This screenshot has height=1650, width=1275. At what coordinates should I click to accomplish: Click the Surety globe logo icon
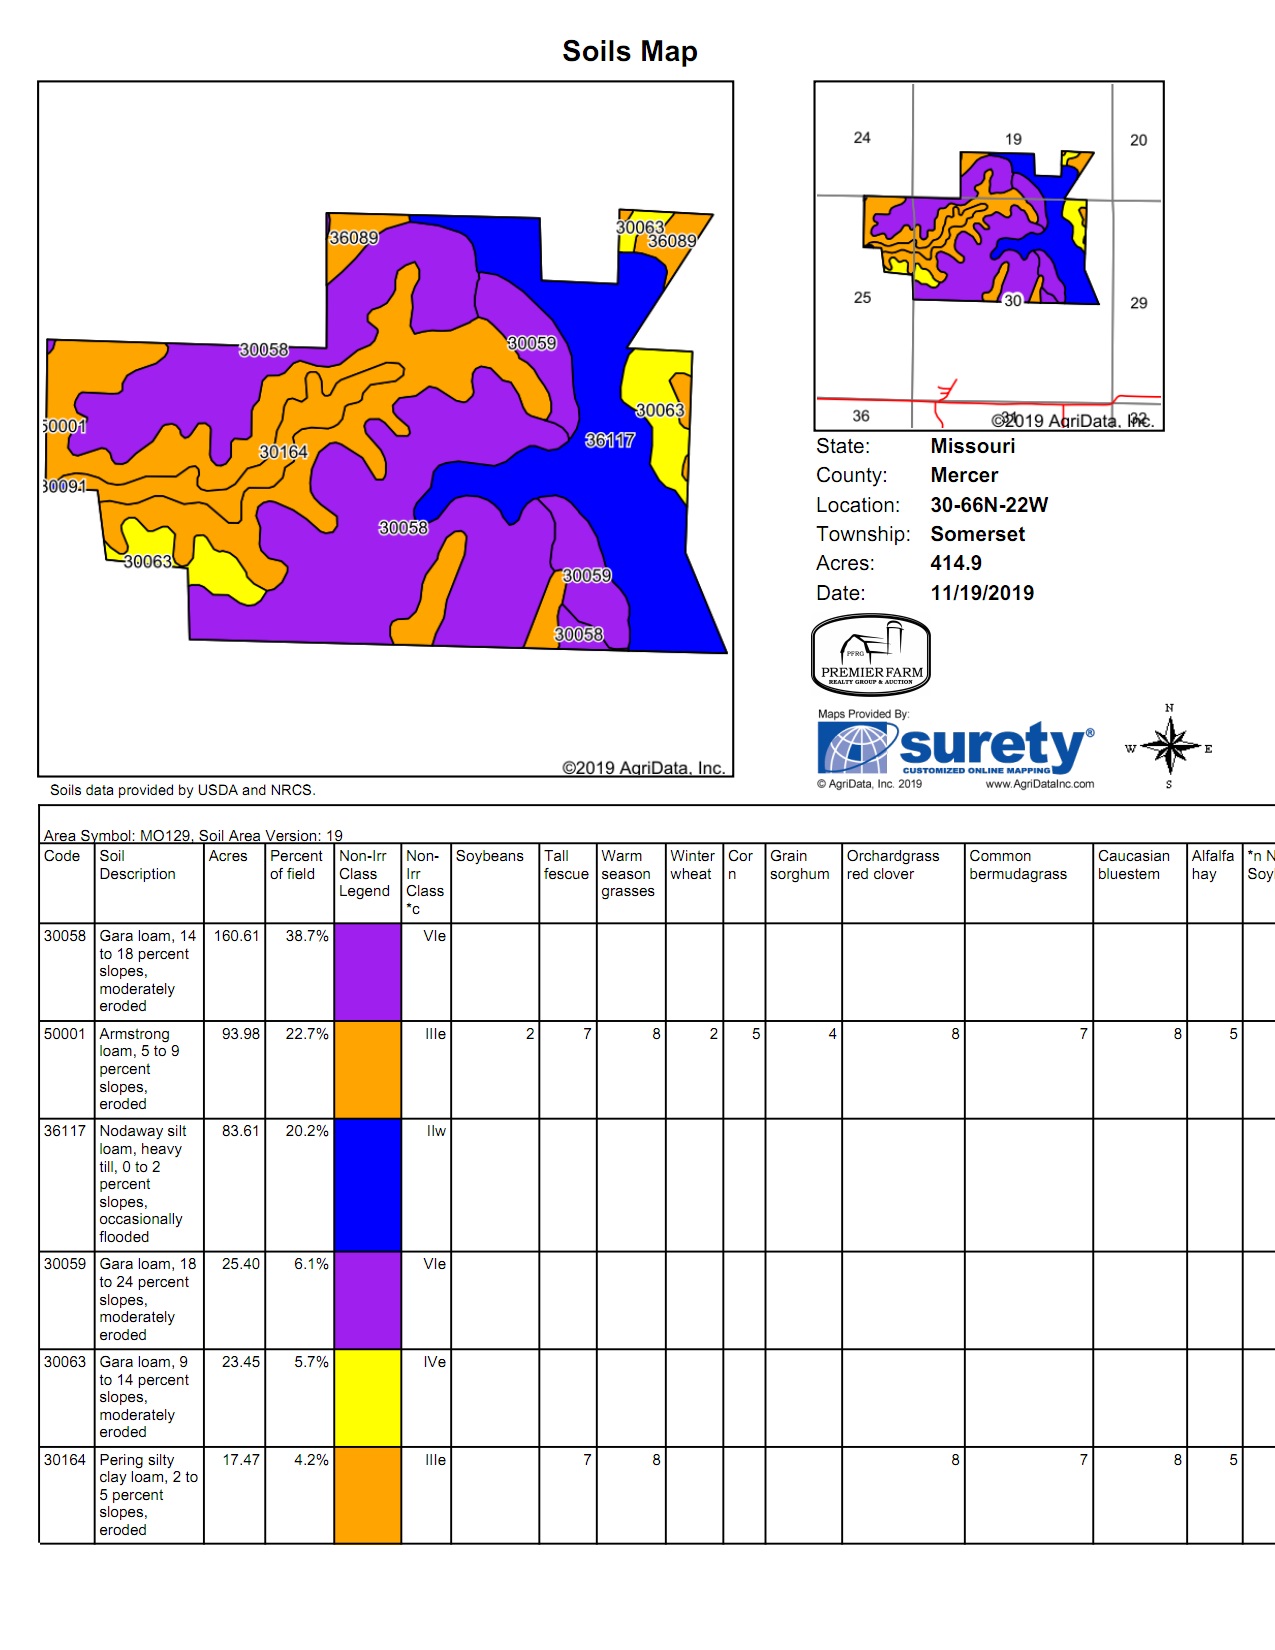(854, 747)
